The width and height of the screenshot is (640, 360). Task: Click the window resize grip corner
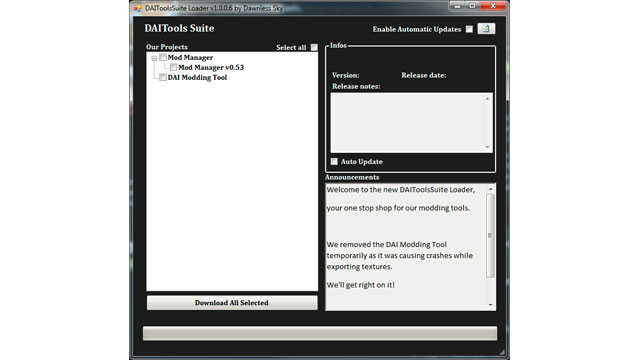point(502,352)
